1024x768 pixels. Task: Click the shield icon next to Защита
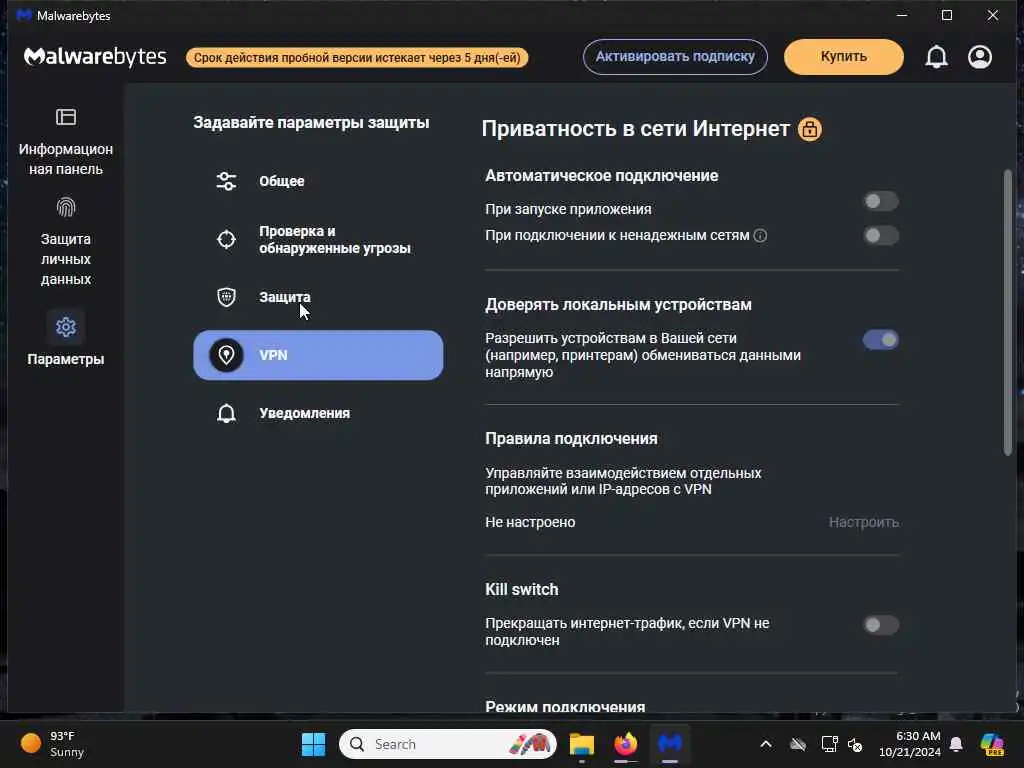coord(227,297)
